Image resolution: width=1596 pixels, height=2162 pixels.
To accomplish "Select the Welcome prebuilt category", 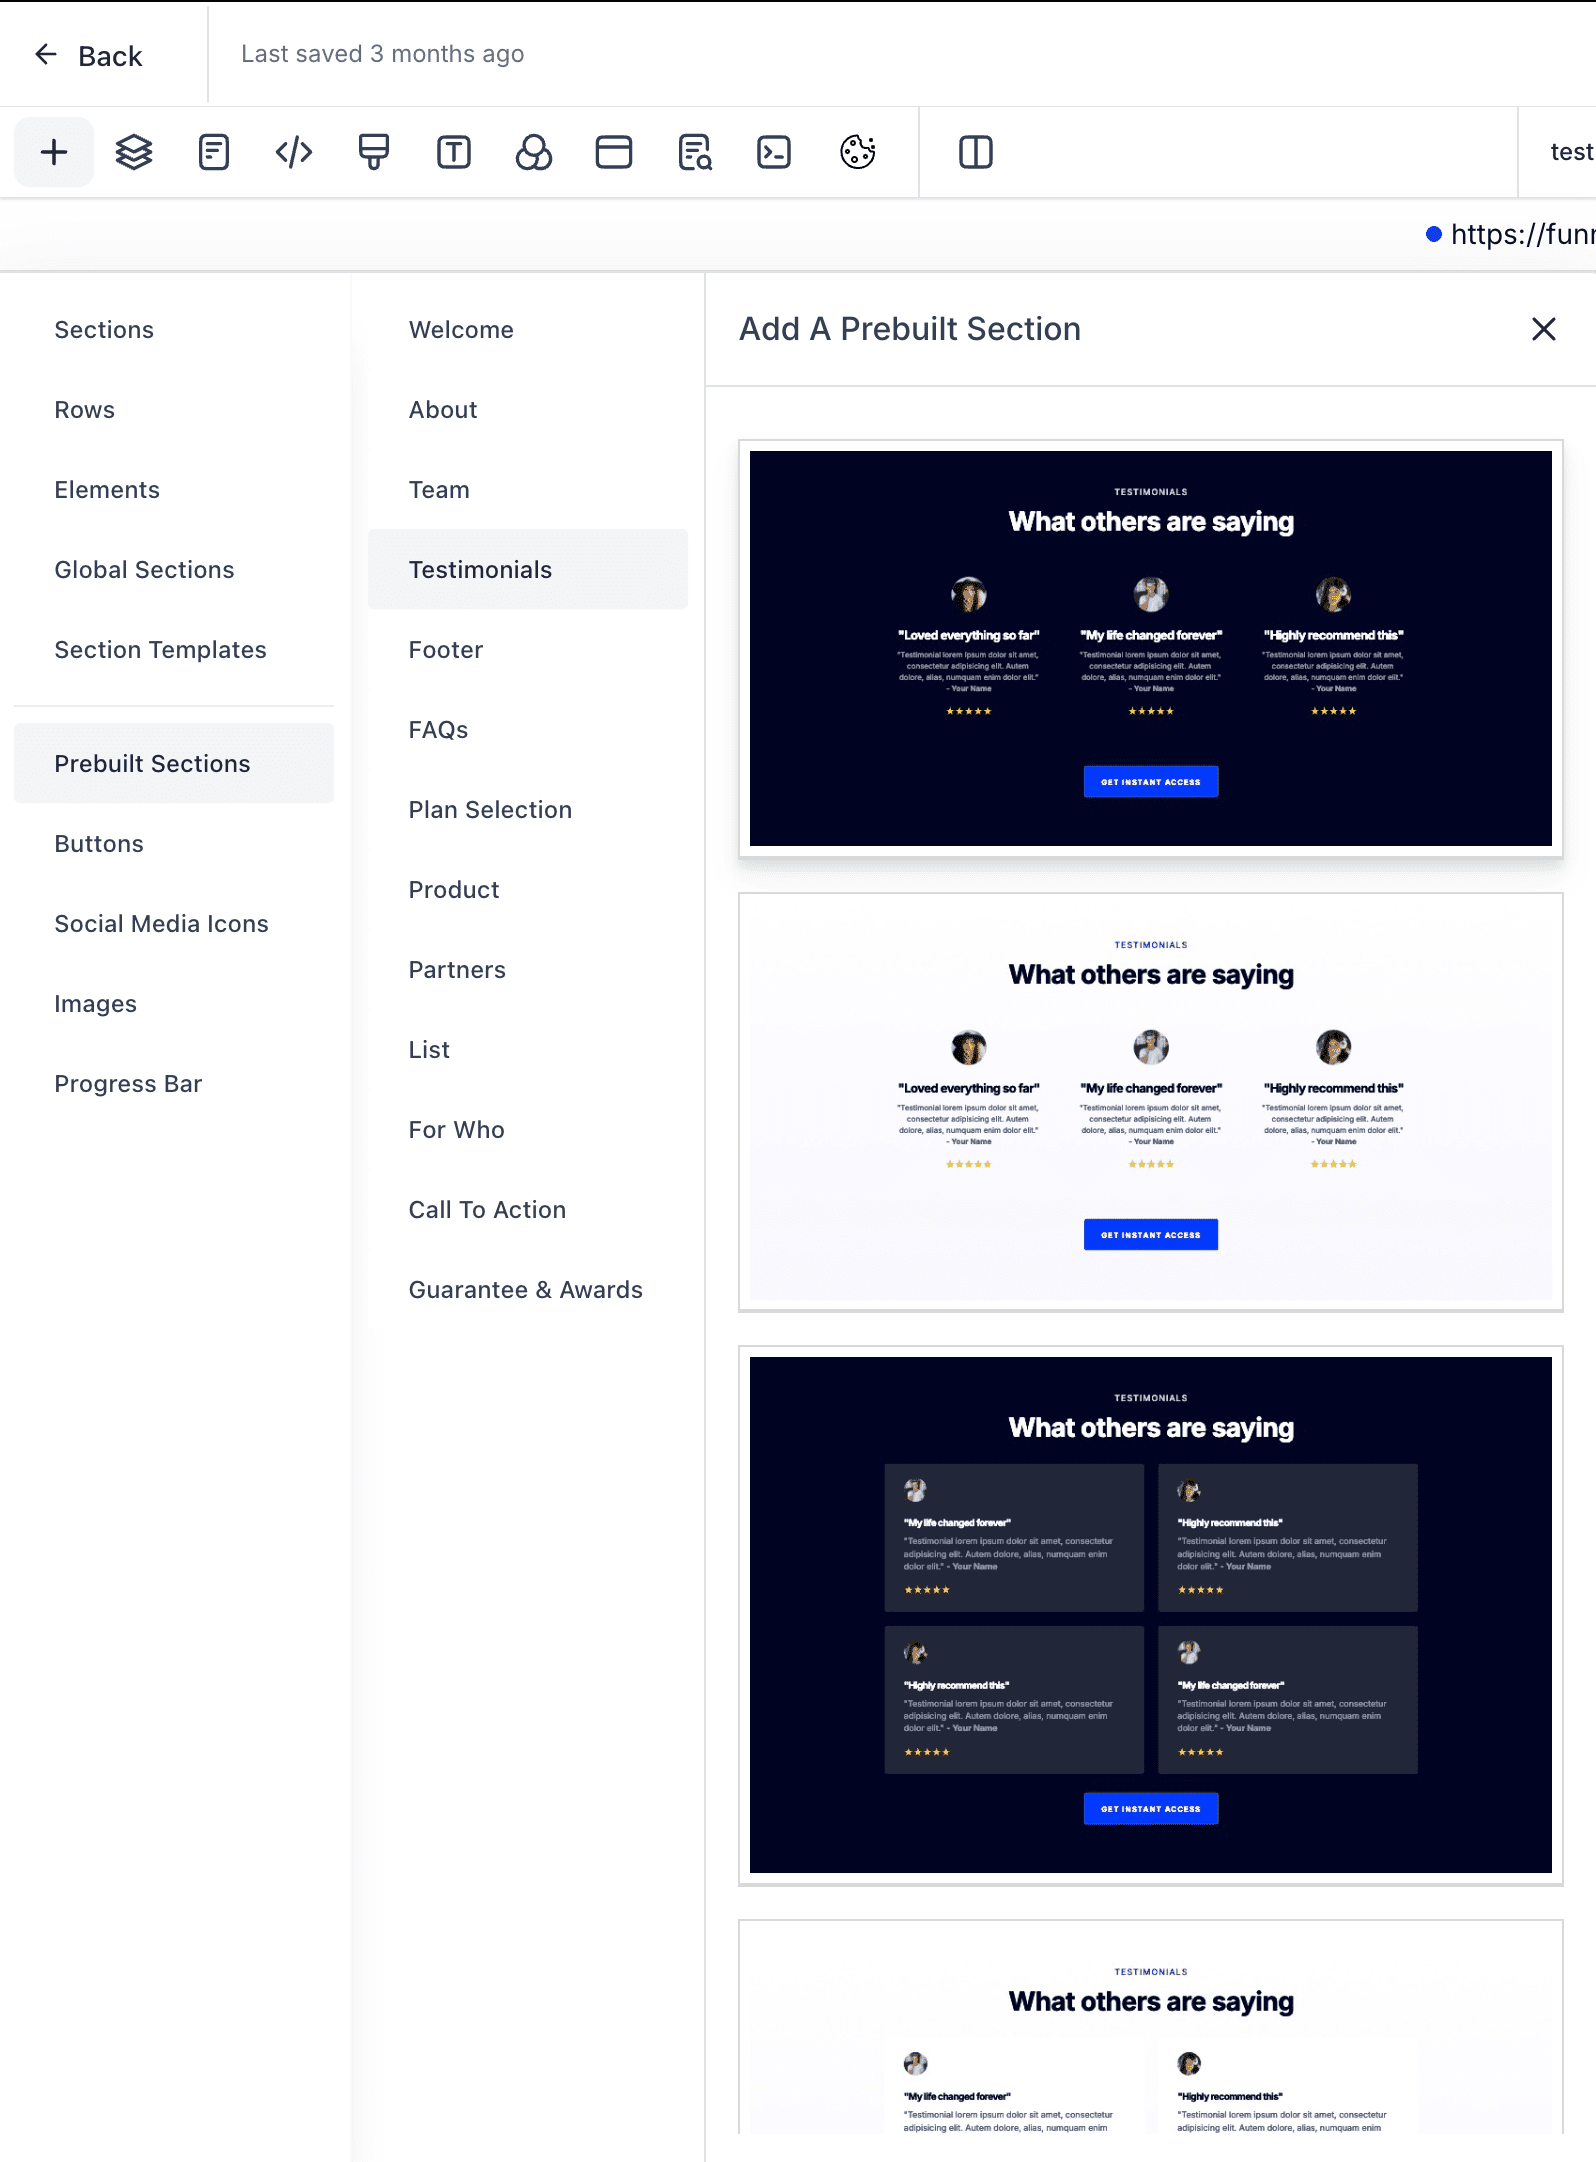I will (528, 330).
